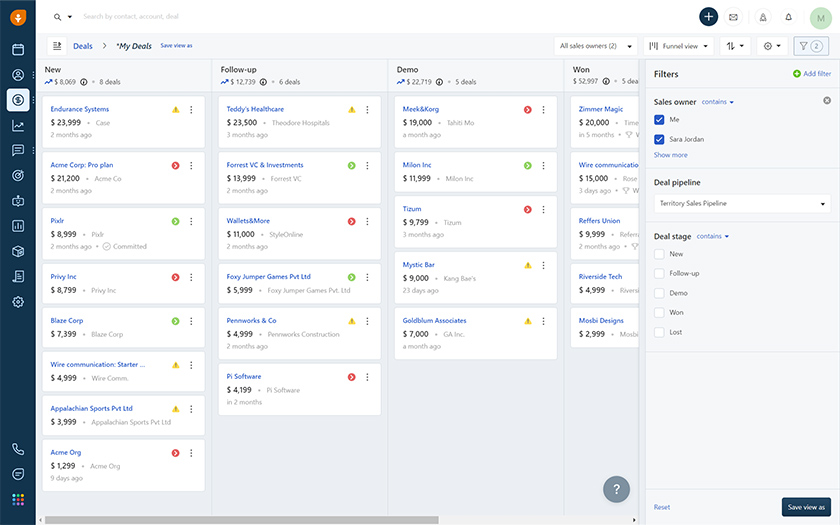Click the horizontal scrollbar at bottom
840x525 pixels.
(242, 520)
